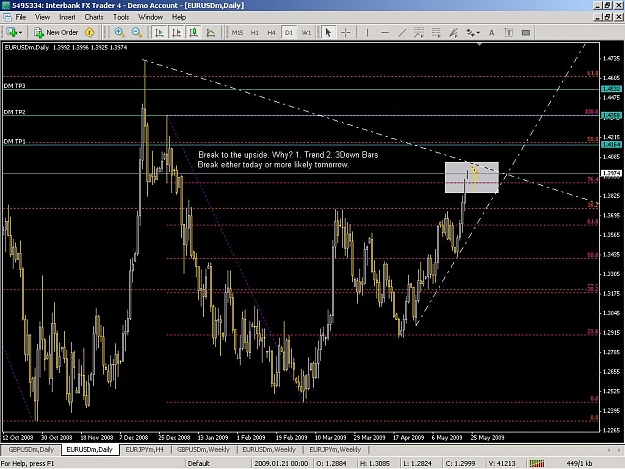Viewport: 625px width, 469px height.
Task: Click the 2009.01.21 00:00 status entry
Action: point(281,463)
